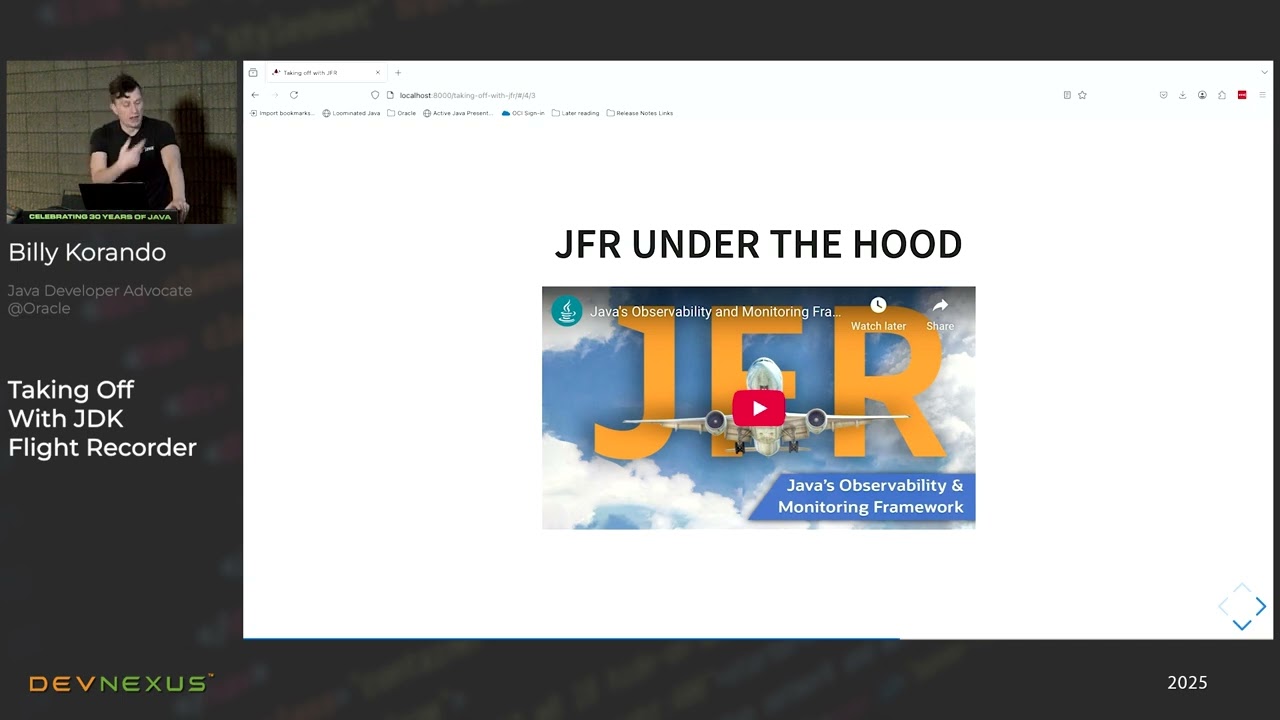The width and height of the screenshot is (1280, 720).
Task: Click the browser forward arrow
Action: 274,95
